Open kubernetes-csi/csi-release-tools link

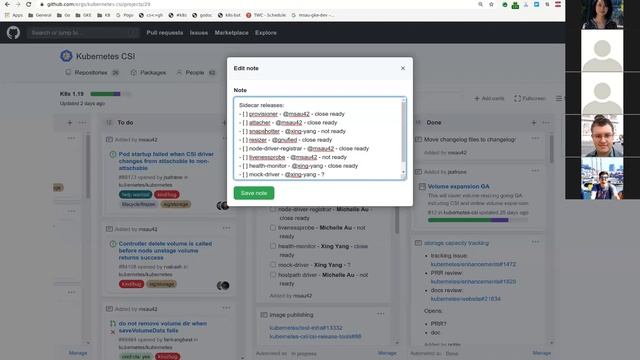tap(315, 336)
